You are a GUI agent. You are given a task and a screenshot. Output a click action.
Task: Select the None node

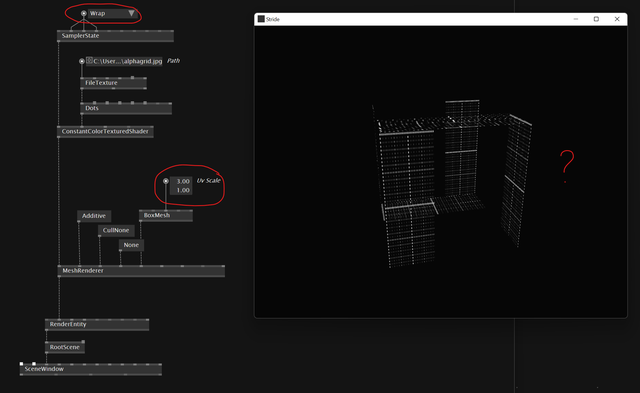coord(131,245)
